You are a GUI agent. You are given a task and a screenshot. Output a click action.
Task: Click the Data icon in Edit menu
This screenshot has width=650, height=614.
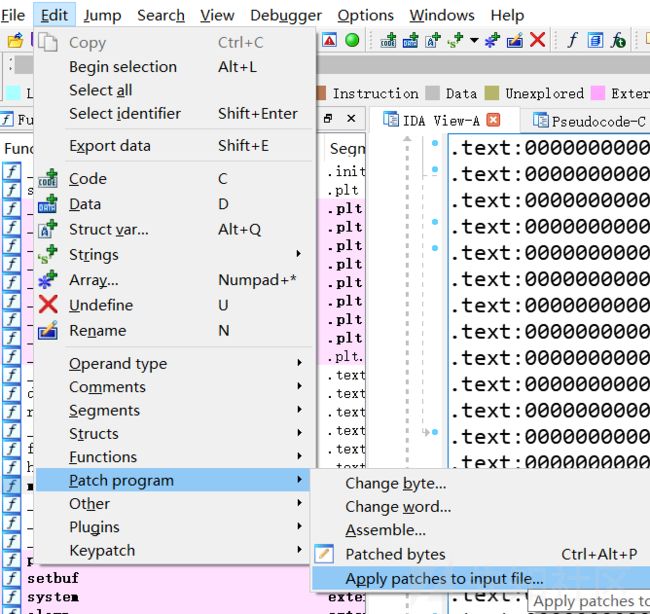[x=48, y=204]
